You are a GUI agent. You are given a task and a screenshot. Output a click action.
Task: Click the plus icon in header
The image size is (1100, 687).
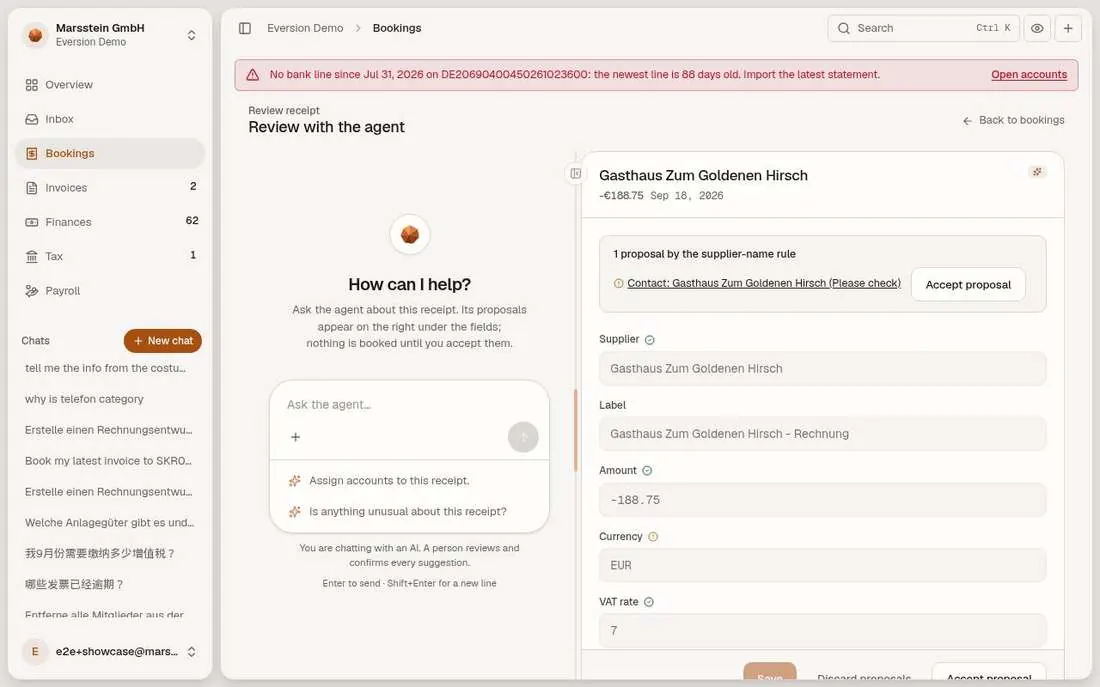1068,28
